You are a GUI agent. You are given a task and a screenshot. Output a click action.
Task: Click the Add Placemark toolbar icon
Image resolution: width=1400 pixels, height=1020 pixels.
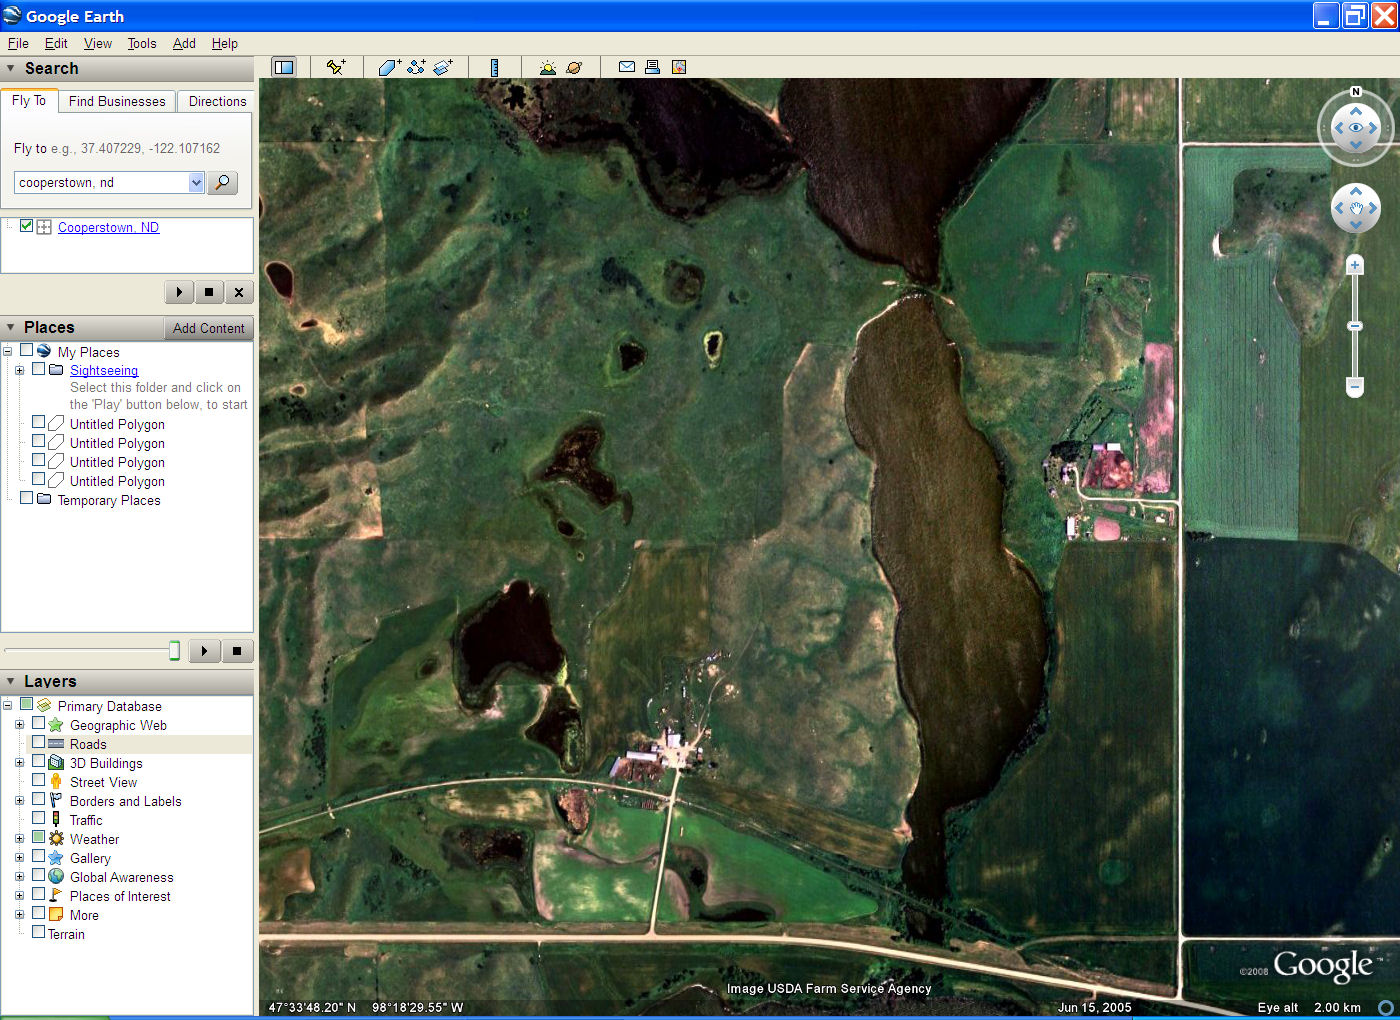coord(336,67)
